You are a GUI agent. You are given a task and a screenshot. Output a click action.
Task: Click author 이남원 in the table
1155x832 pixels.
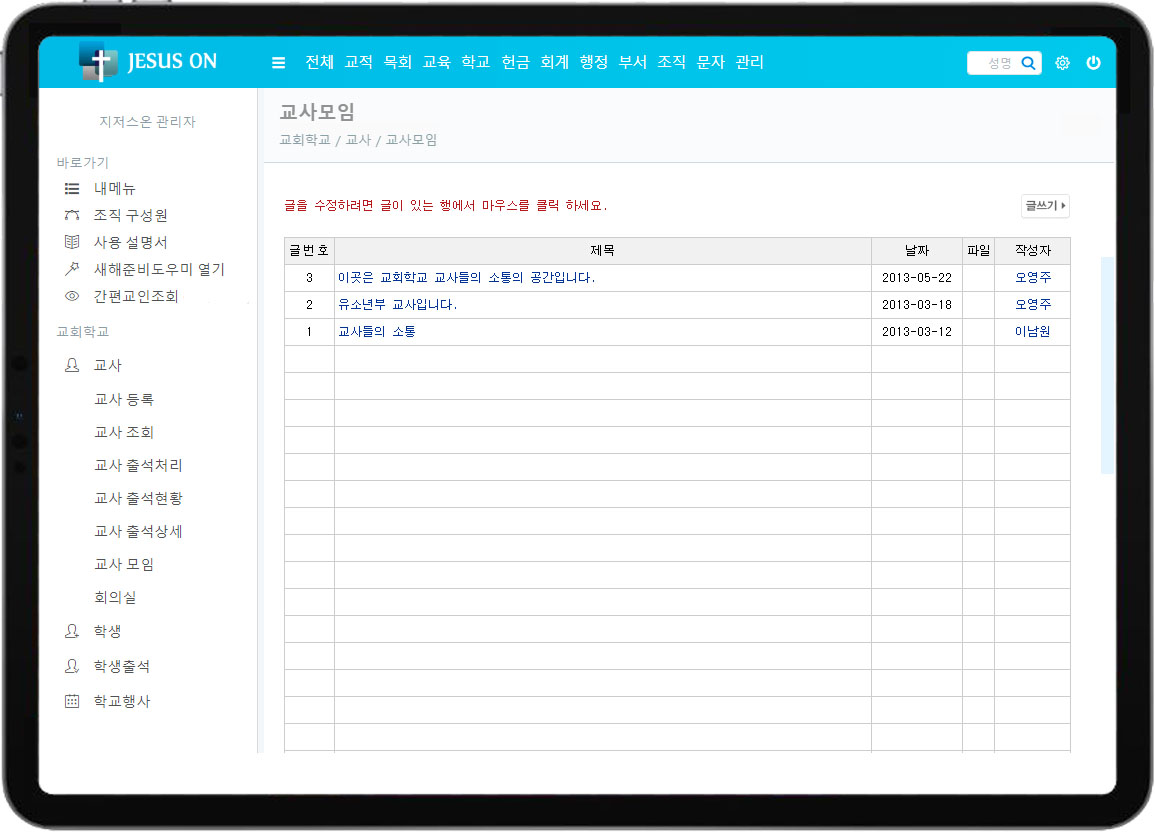tap(1032, 332)
